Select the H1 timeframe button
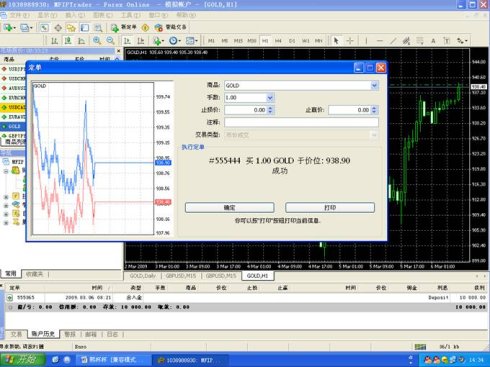The height and width of the screenshot is (367, 490). click(x=265, y=41)
